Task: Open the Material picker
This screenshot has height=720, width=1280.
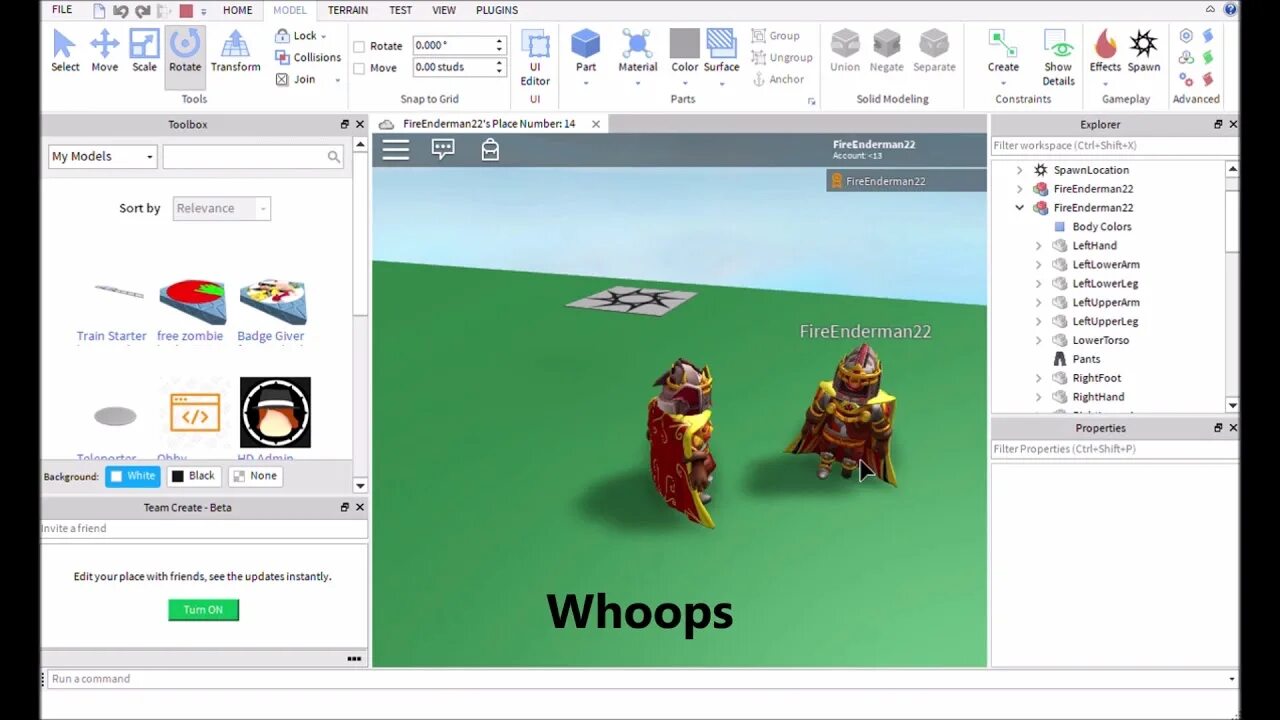Action: click(637, 51)
